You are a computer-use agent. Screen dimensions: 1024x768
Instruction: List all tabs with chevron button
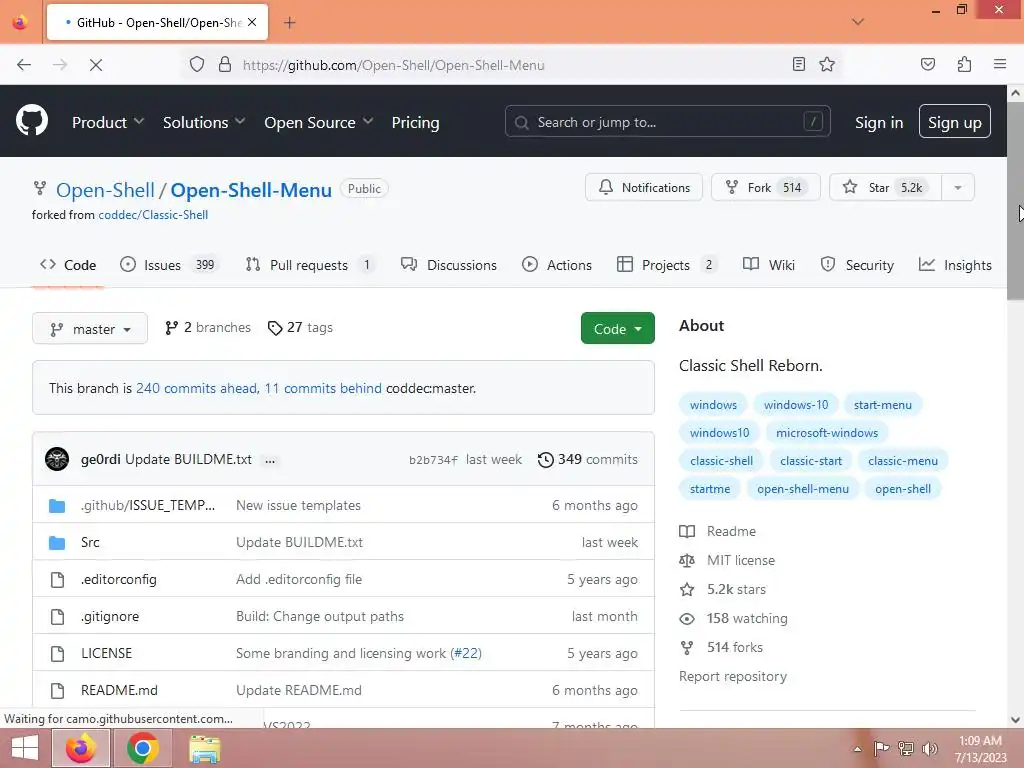858,22
